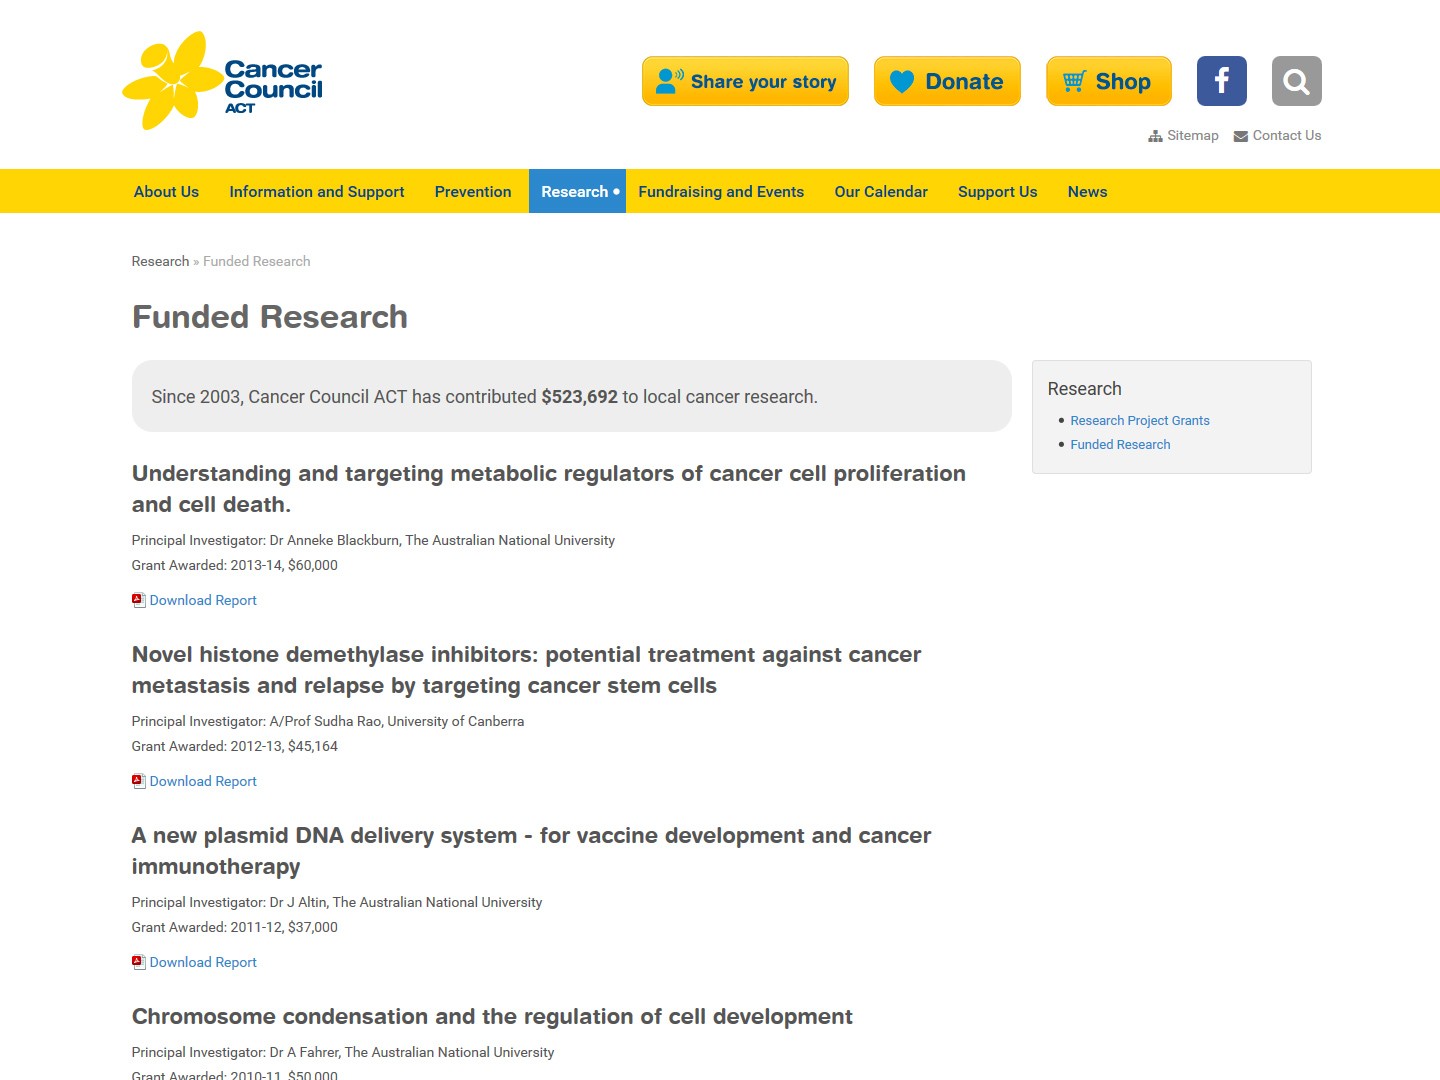Click the Contact Us envelope icon
Viewport: 1440px width, 1080px height.
[1241, 136]
